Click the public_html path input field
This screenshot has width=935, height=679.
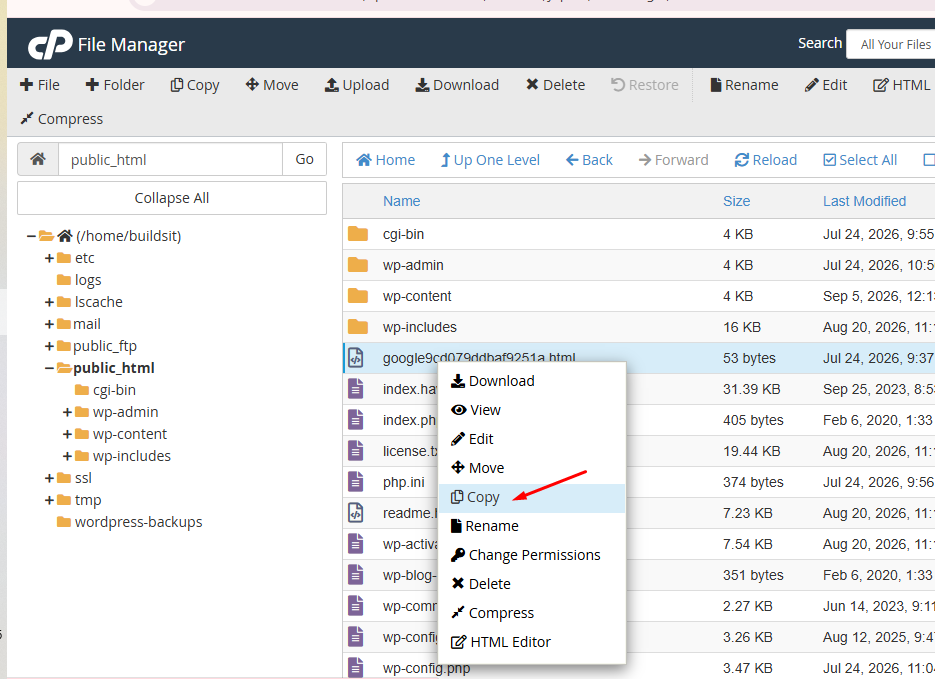point(170,159)
